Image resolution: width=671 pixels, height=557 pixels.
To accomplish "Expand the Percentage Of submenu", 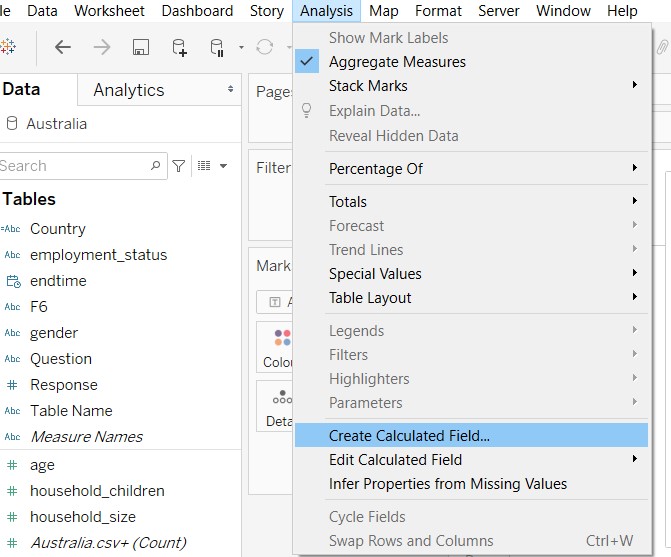I will point(472,169).
